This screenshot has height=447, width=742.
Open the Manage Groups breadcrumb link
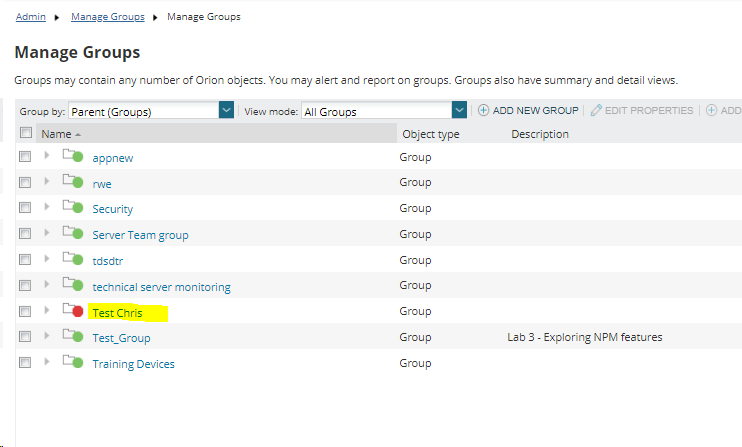(108, 17)
